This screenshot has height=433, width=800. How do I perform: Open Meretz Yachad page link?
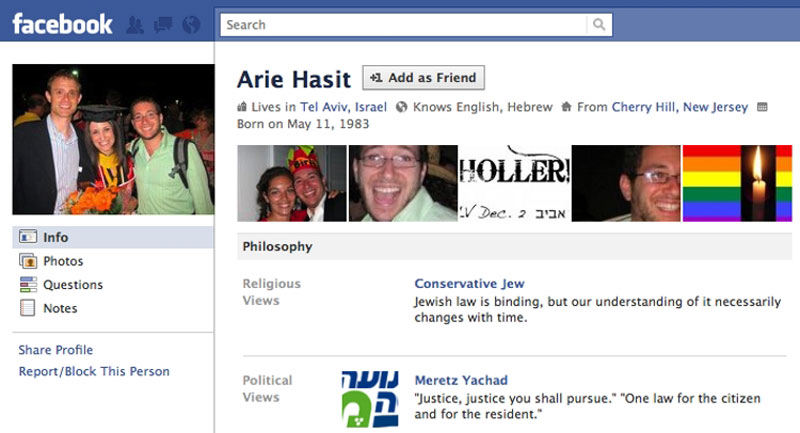click(461, 380)
